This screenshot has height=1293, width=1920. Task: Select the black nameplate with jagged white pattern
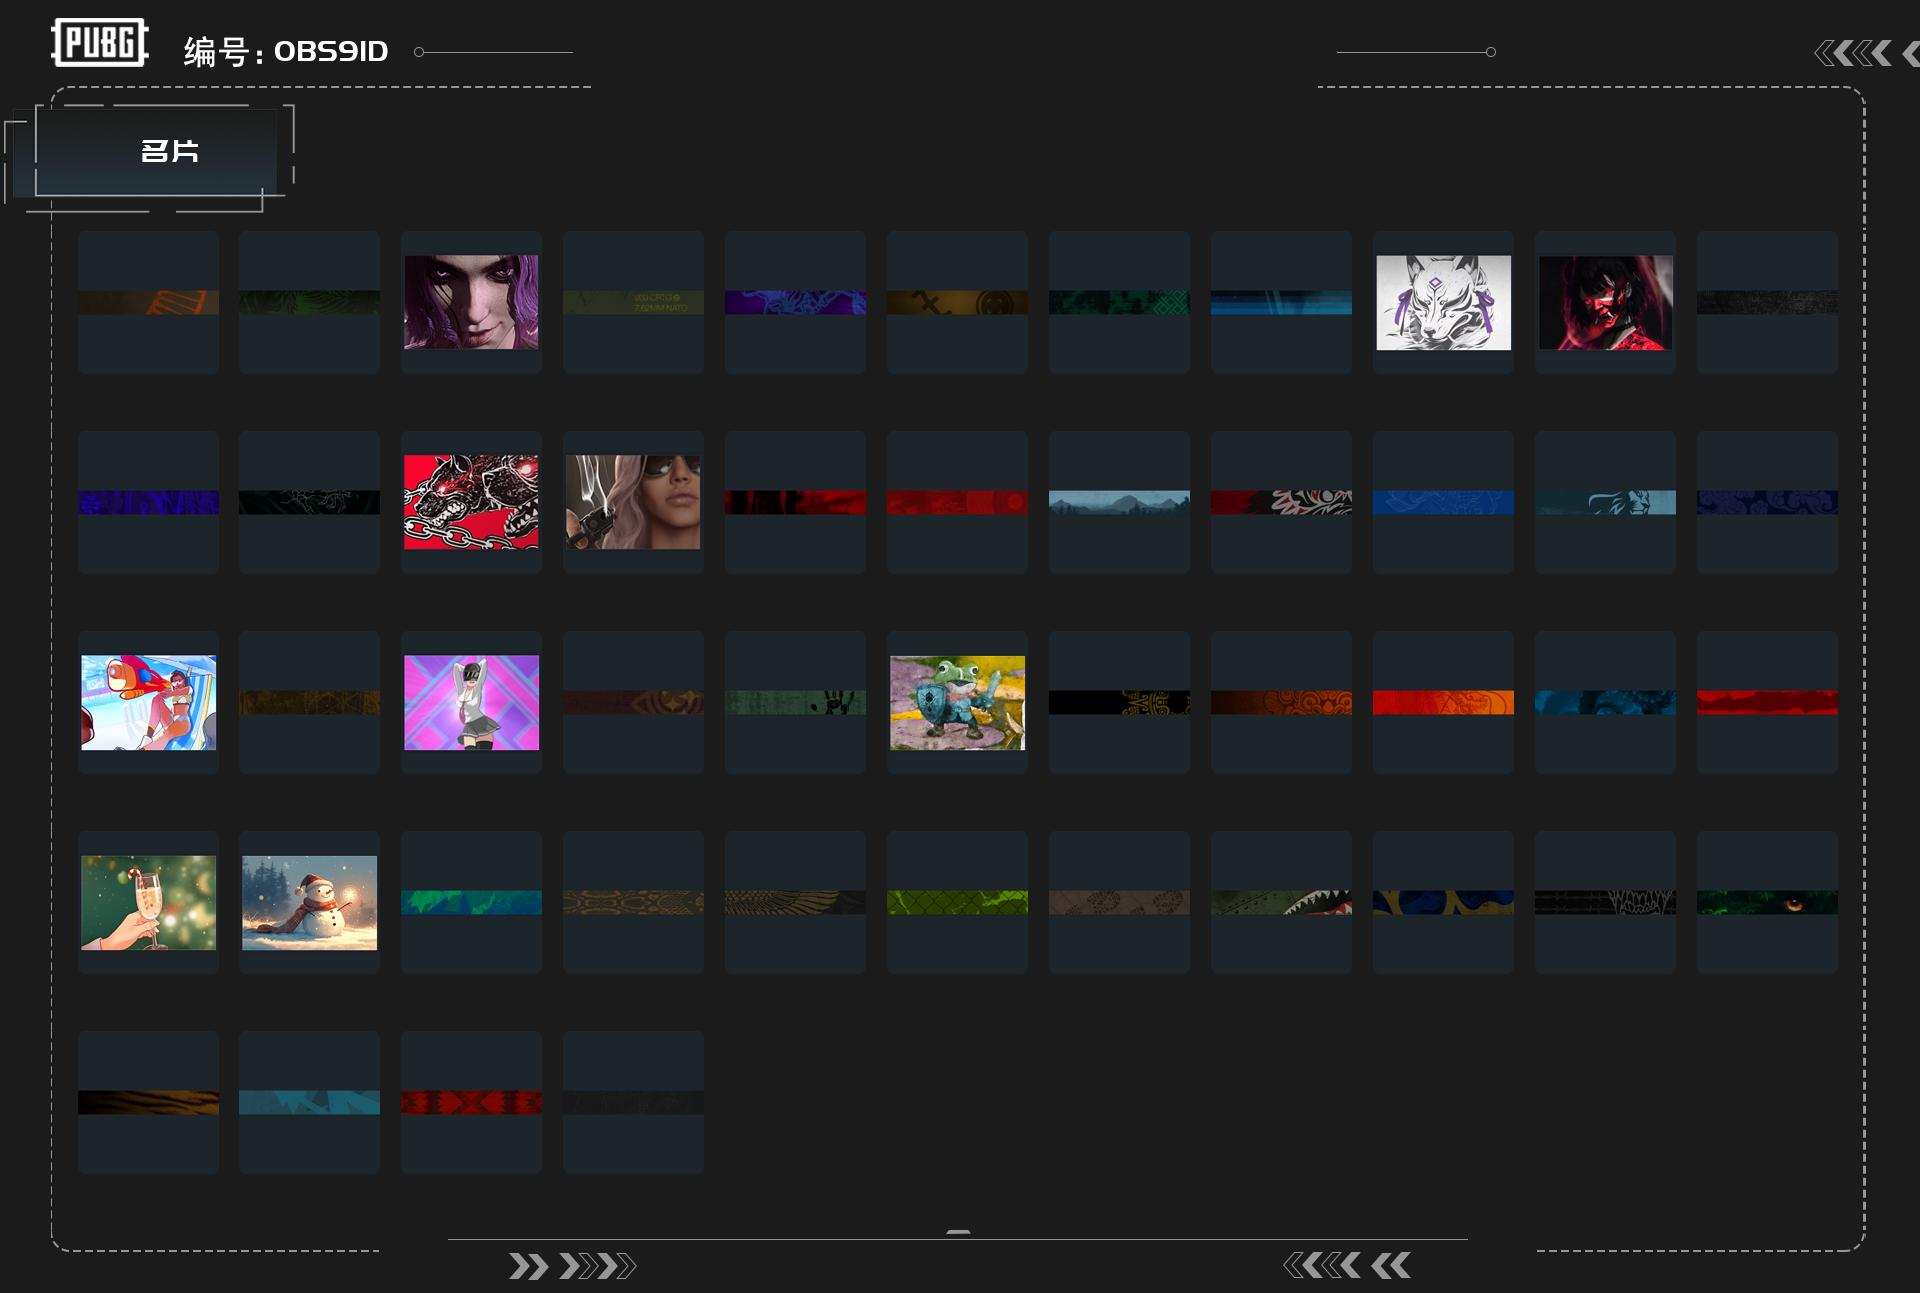coord(1605,902)
